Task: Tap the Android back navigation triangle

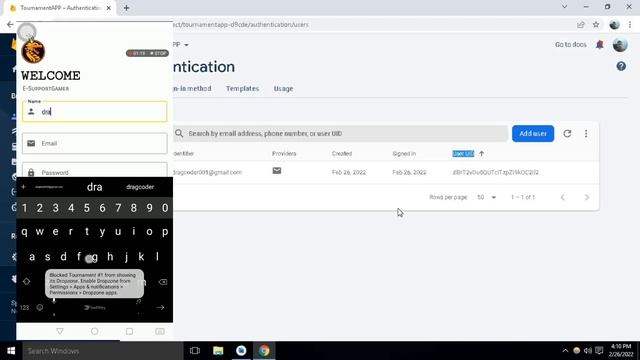Action: tap(60, 331)
